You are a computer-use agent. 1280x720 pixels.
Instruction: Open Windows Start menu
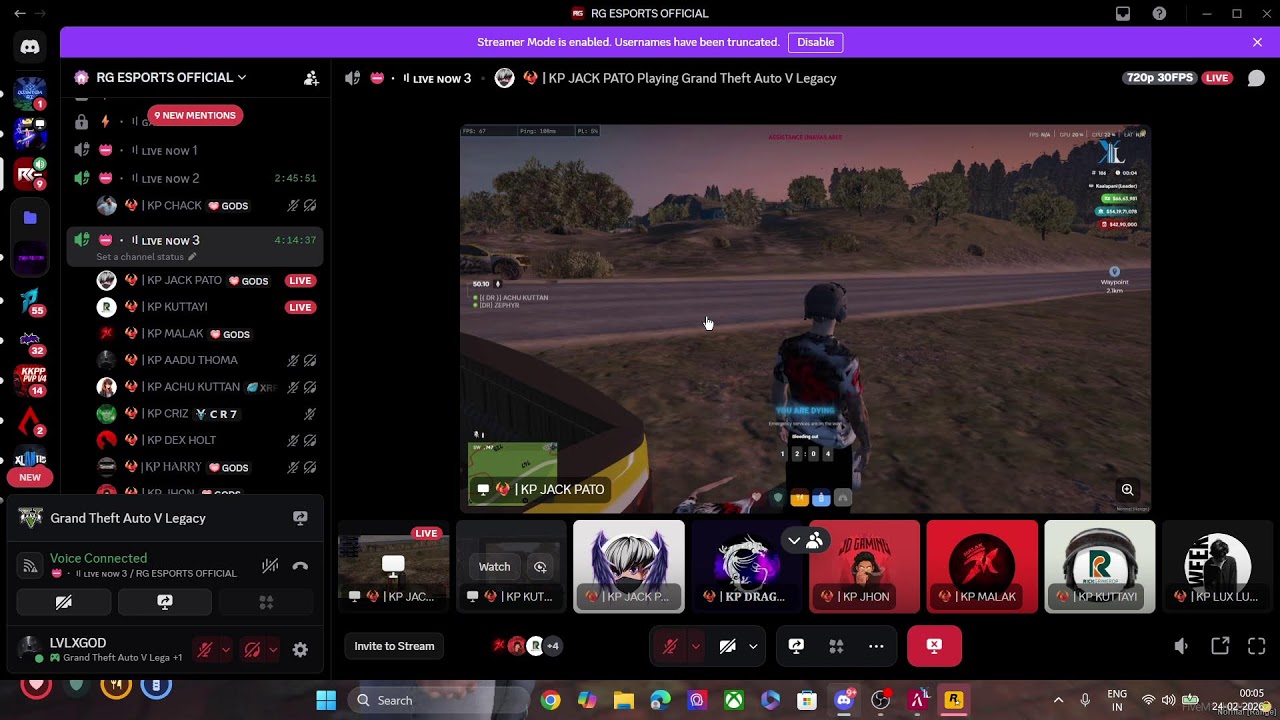pyautogui.click(x=326, y=700)
